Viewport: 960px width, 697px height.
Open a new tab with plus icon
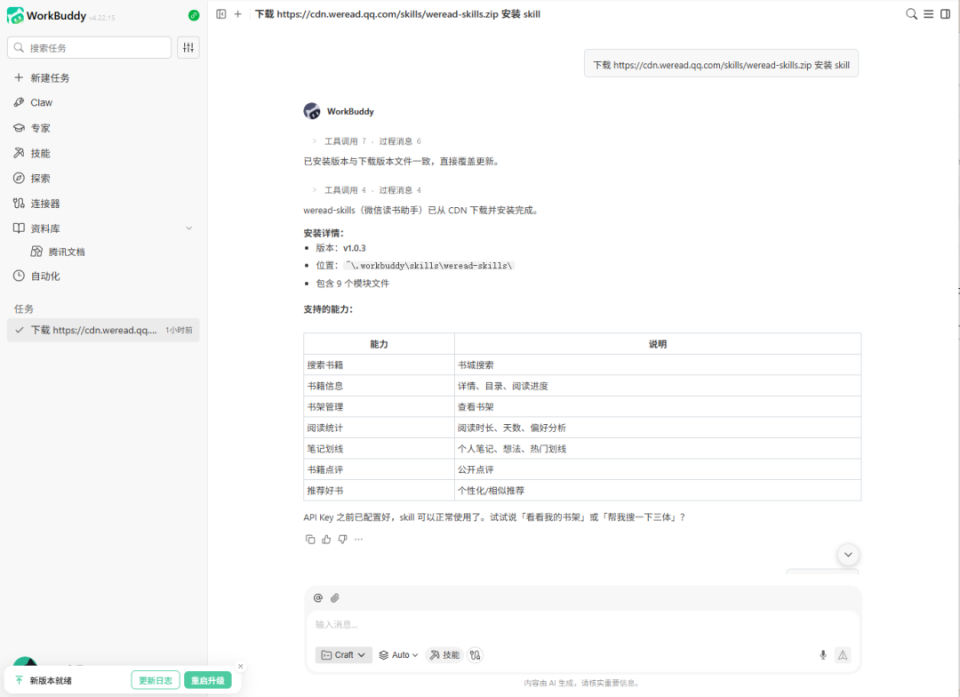(238, 14)
